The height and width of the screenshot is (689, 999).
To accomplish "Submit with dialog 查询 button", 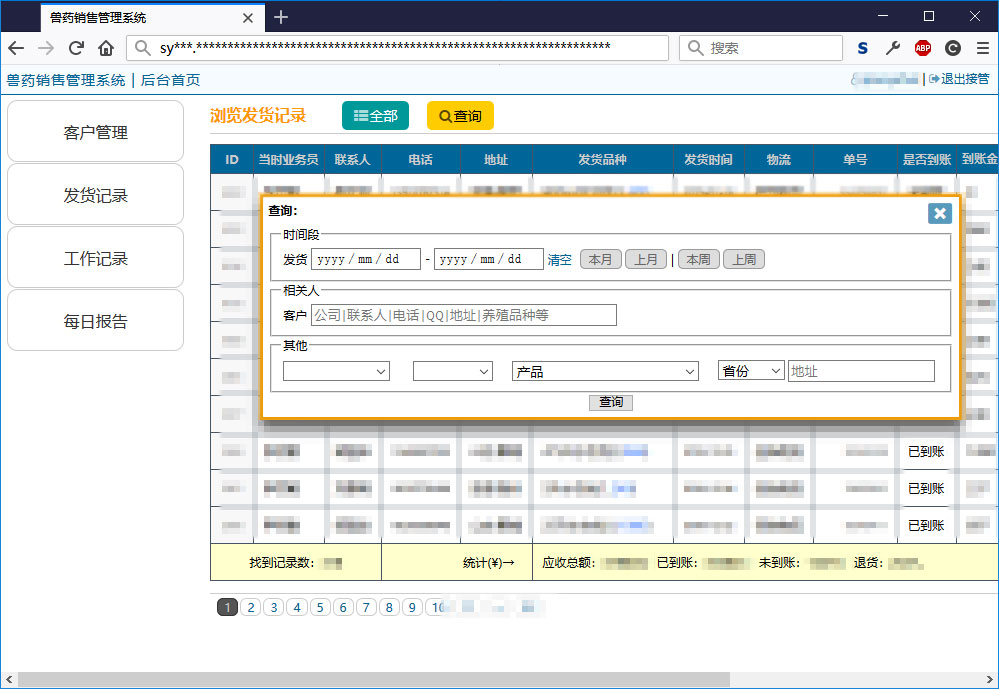I will [611, 402].
